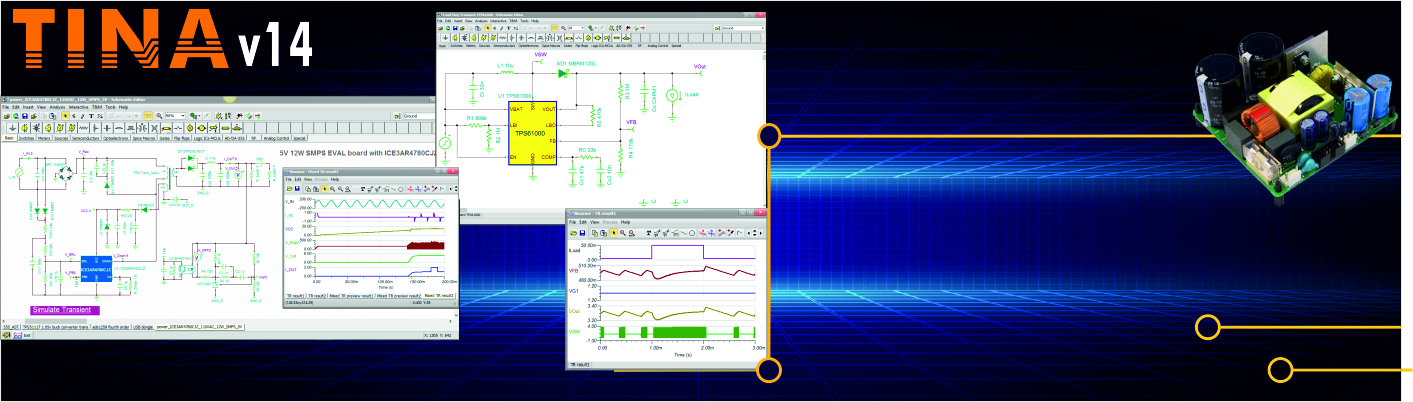1413x402 pixels.
Task: Select the TR result1 tab in the TR result1 diagram window
Action: (582, 366)
